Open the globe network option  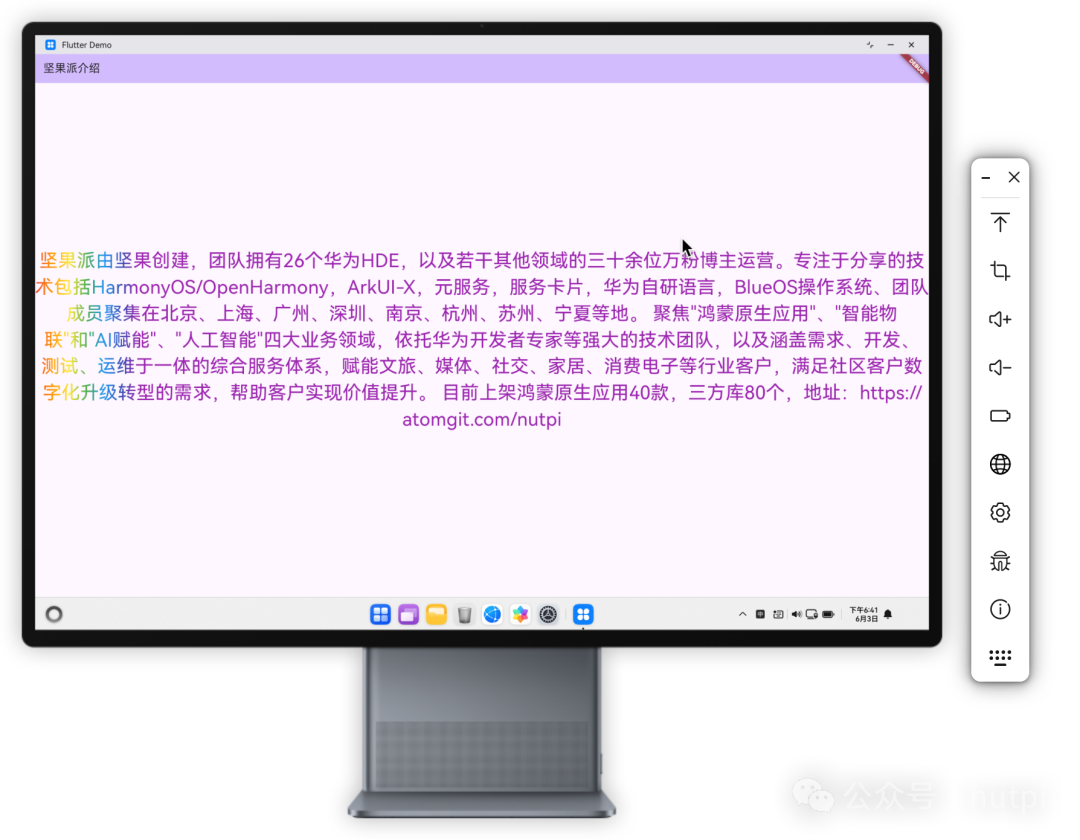[x=1000, y=465]
